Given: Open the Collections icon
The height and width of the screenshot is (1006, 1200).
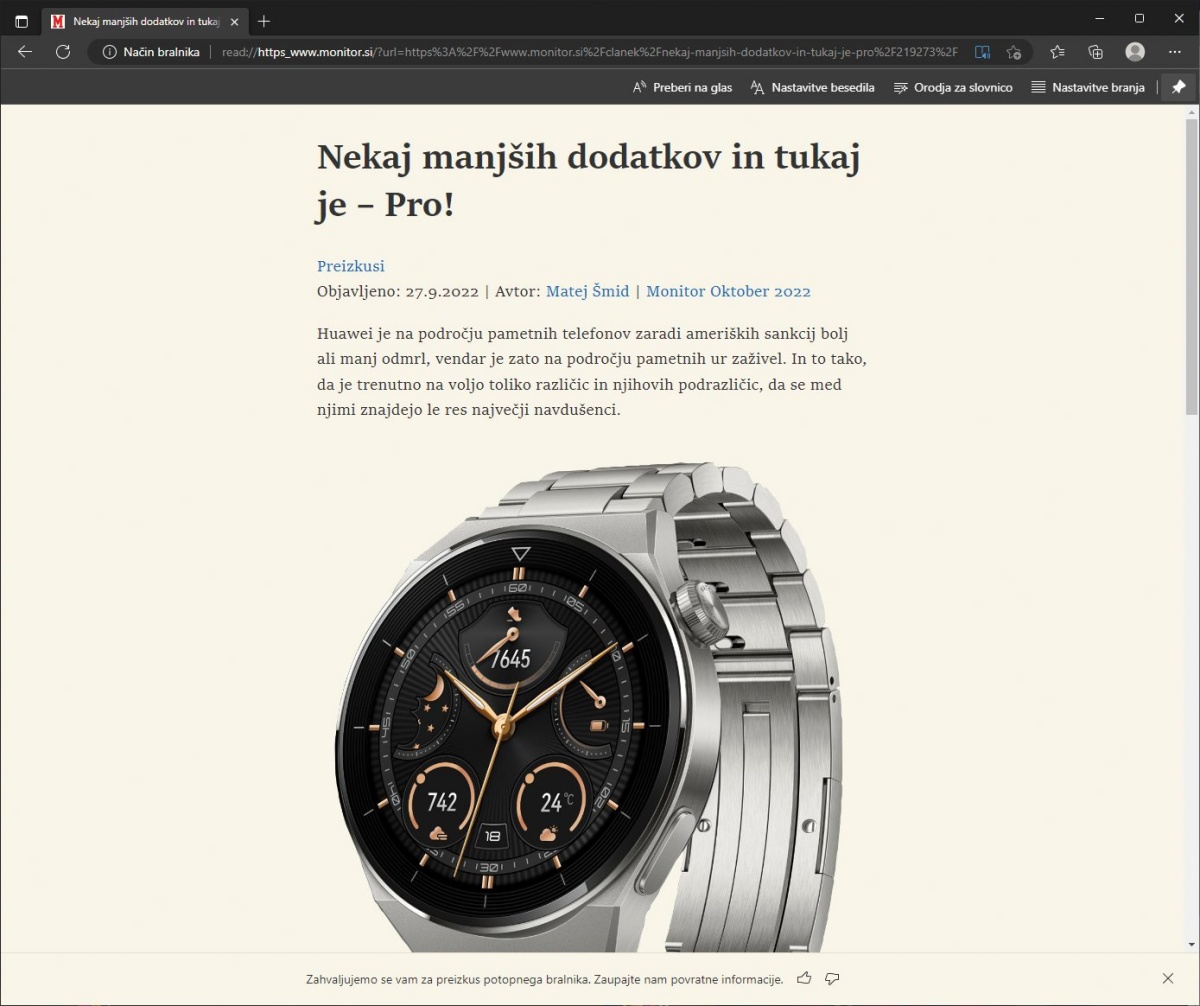Looking at the screenshot, I should click(x=1096, y=52).
